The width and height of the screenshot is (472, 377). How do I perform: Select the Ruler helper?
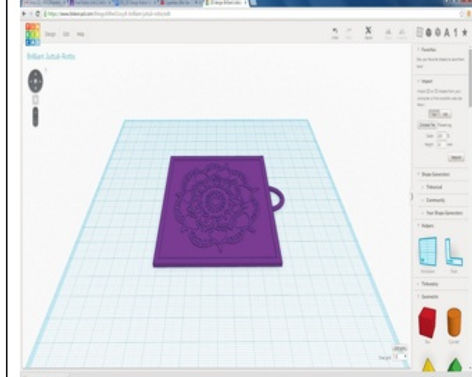pos(454,252)
